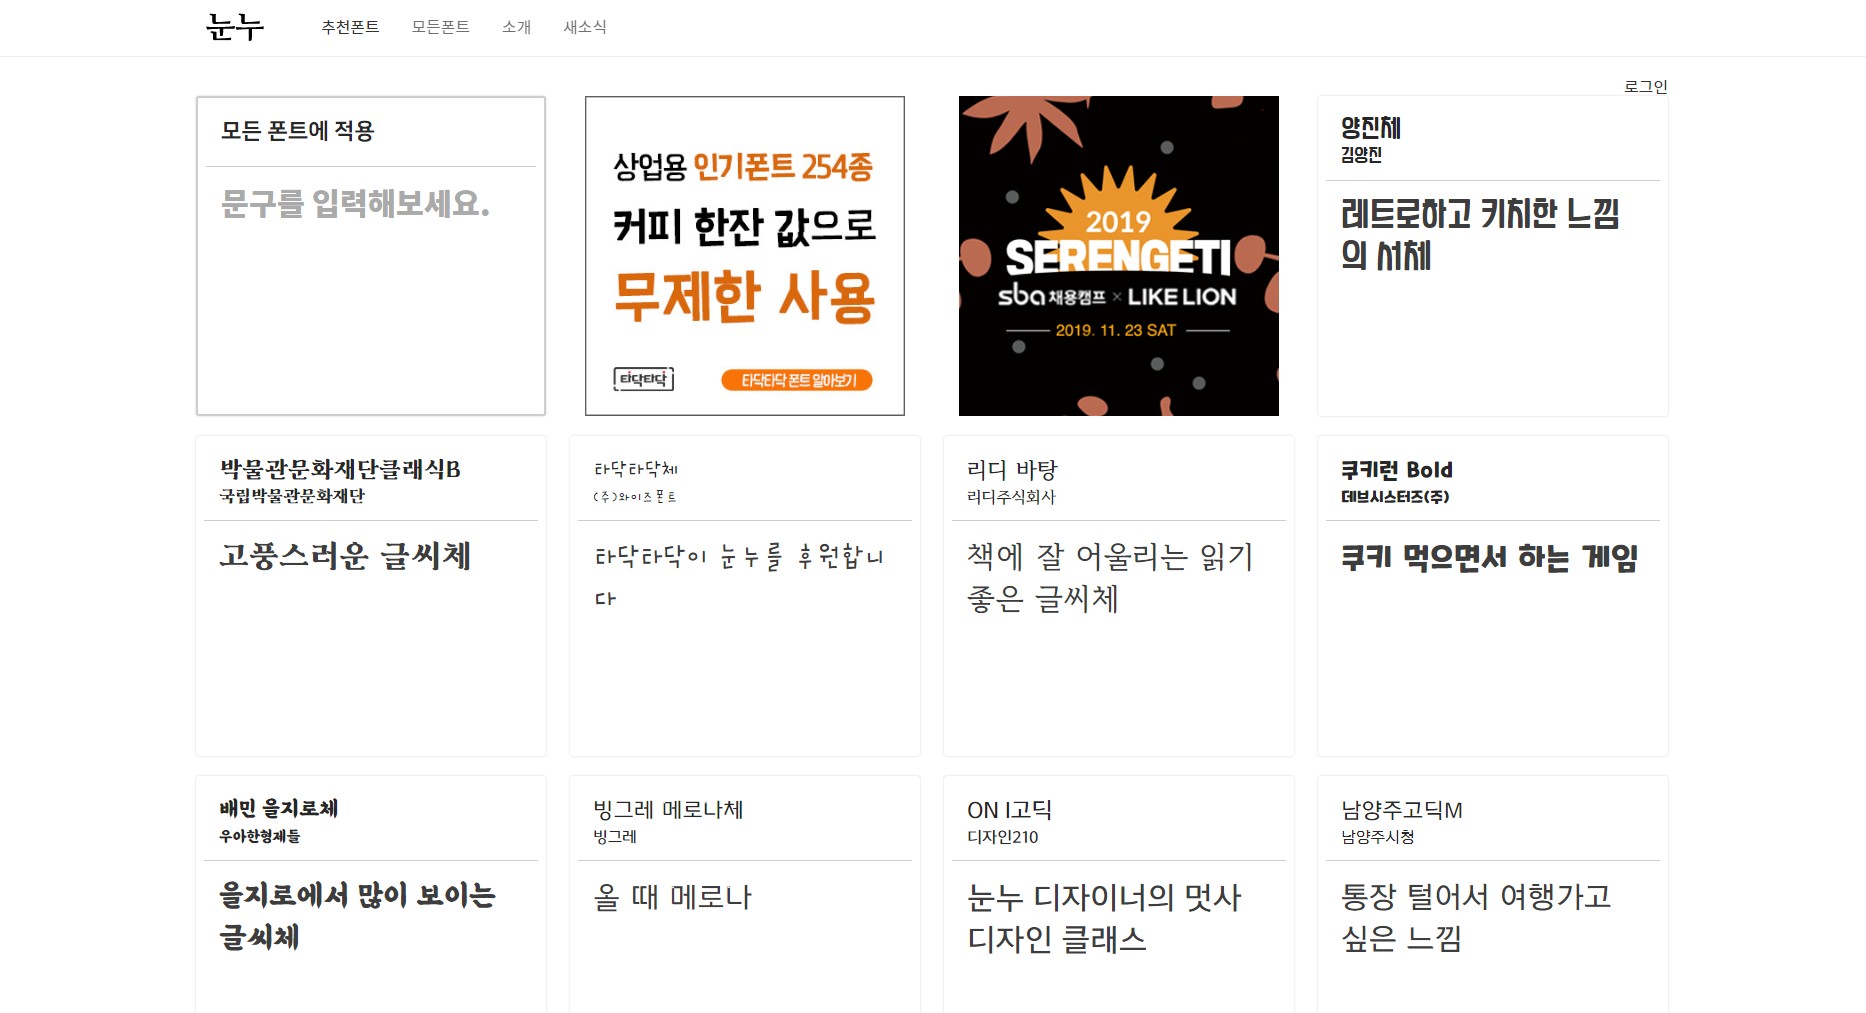Open the 쿠키런 Bold font title
Screen dimensions: 1866x1013
(1396, 469)
